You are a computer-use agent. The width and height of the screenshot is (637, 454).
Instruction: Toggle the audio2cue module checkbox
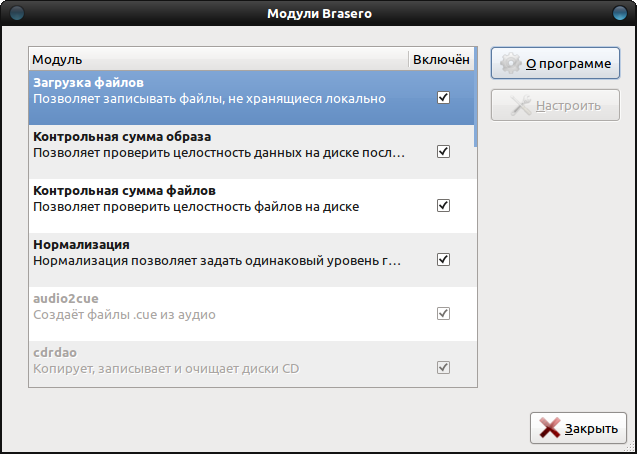click(443, 313)
